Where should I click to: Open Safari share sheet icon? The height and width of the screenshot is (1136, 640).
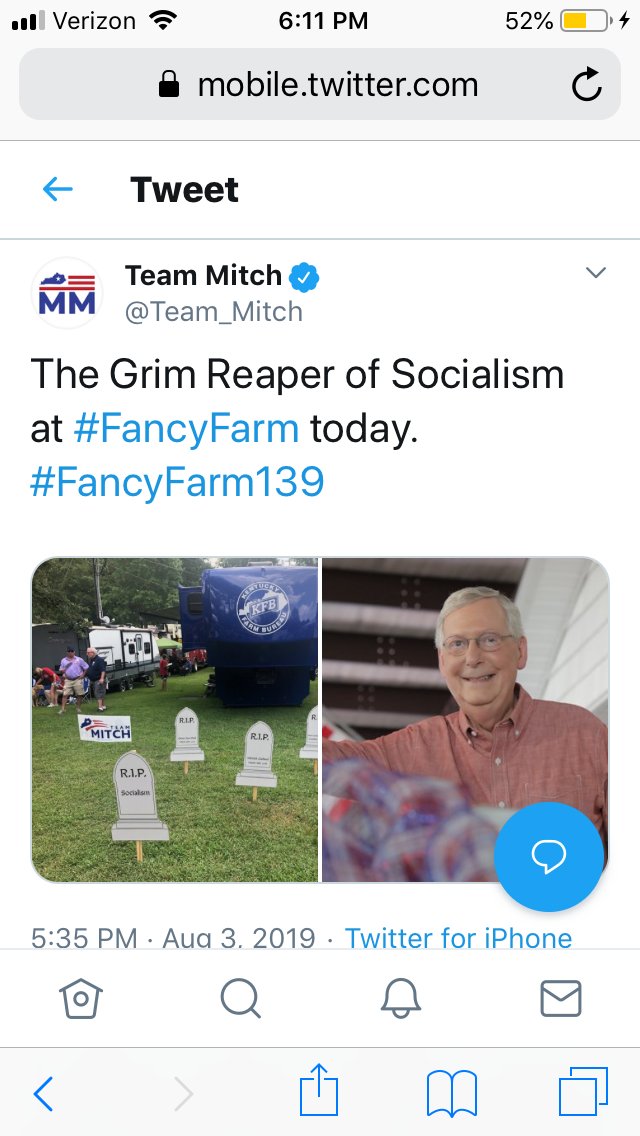pos(319,1089)
